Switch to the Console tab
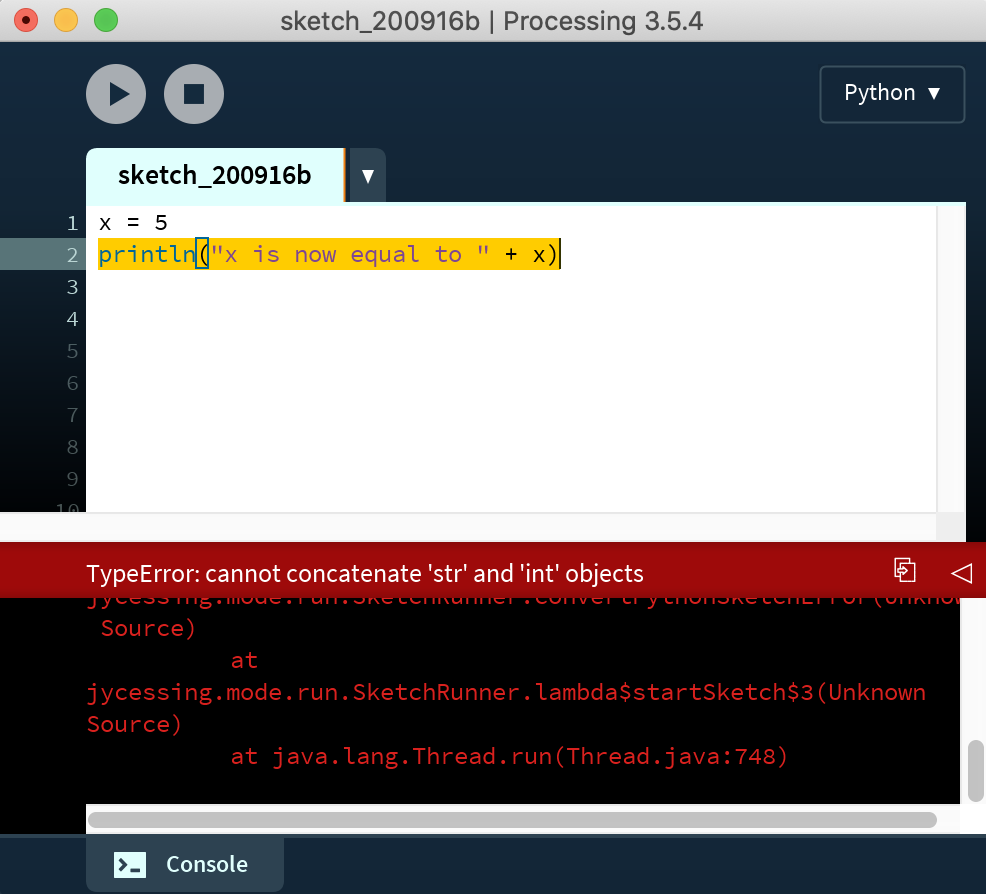Image resolution: width=986 pixels, height=894 pixels. pyautogui.click(x=185, y=864)
